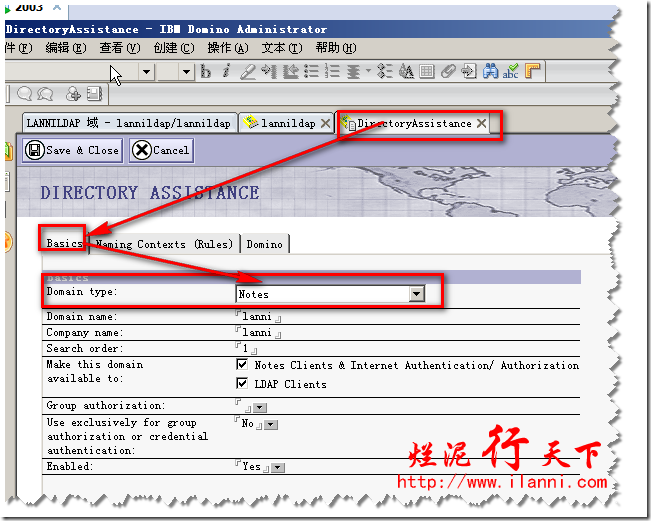Toggle bold text formatting
The image size is (651, 521).
(206, 71)
